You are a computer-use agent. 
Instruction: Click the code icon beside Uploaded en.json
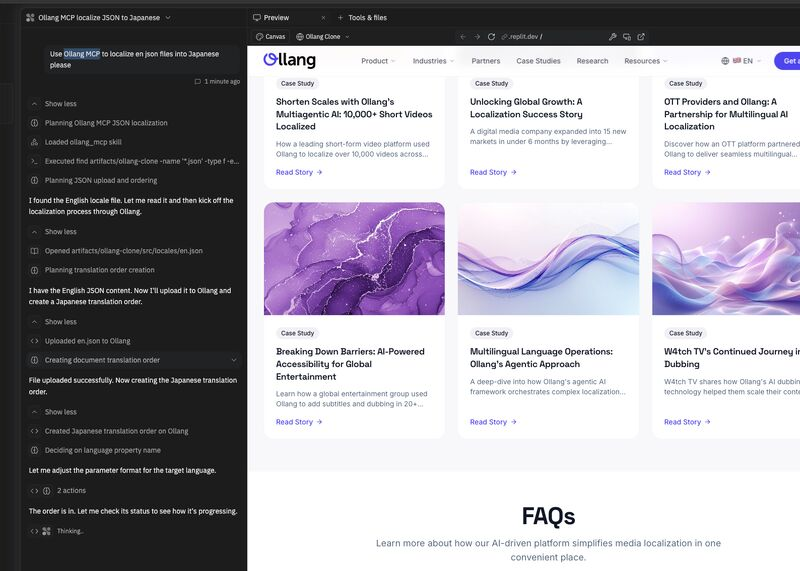[34, 341]
